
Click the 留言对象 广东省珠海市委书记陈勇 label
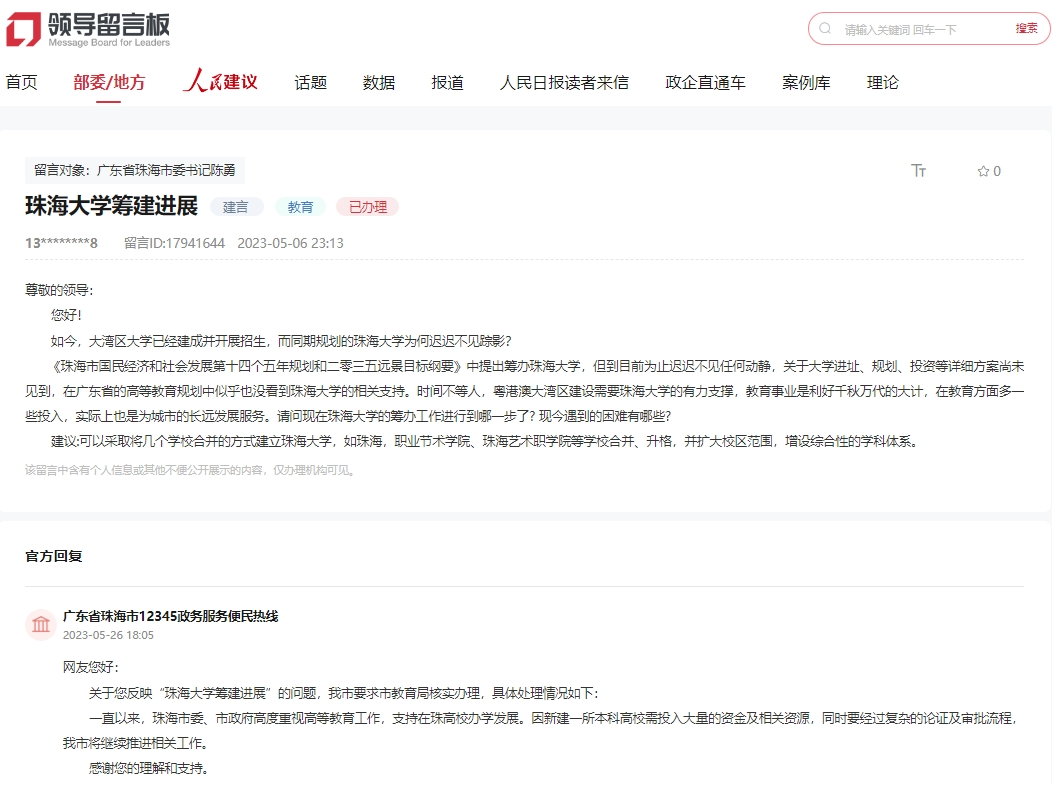135,170
